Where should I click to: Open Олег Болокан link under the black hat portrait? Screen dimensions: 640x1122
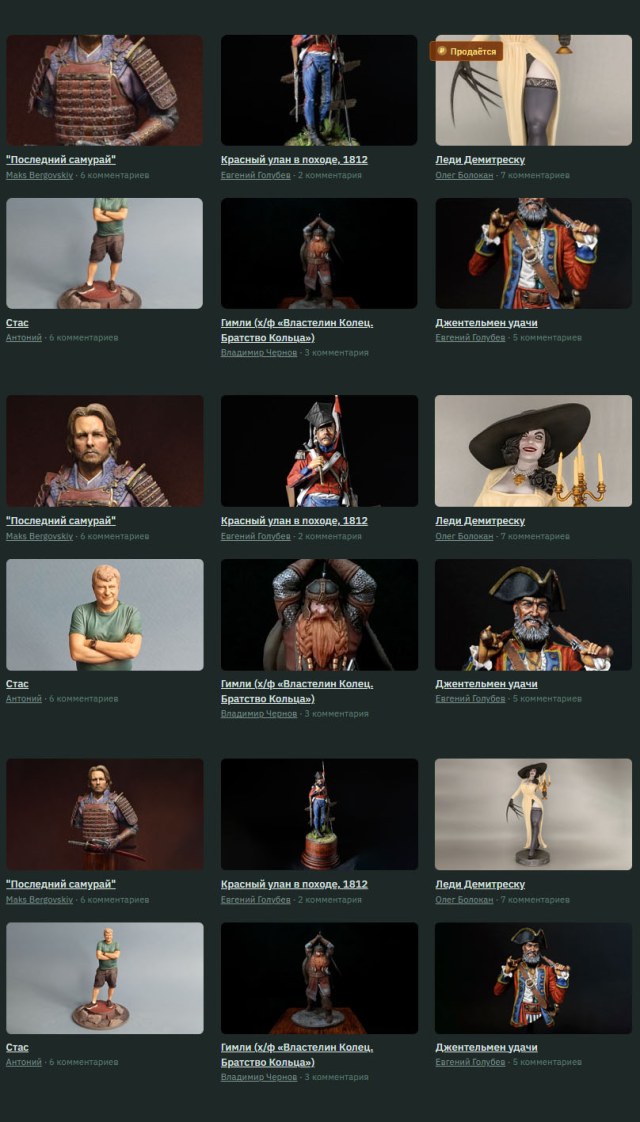pos(464,536)
